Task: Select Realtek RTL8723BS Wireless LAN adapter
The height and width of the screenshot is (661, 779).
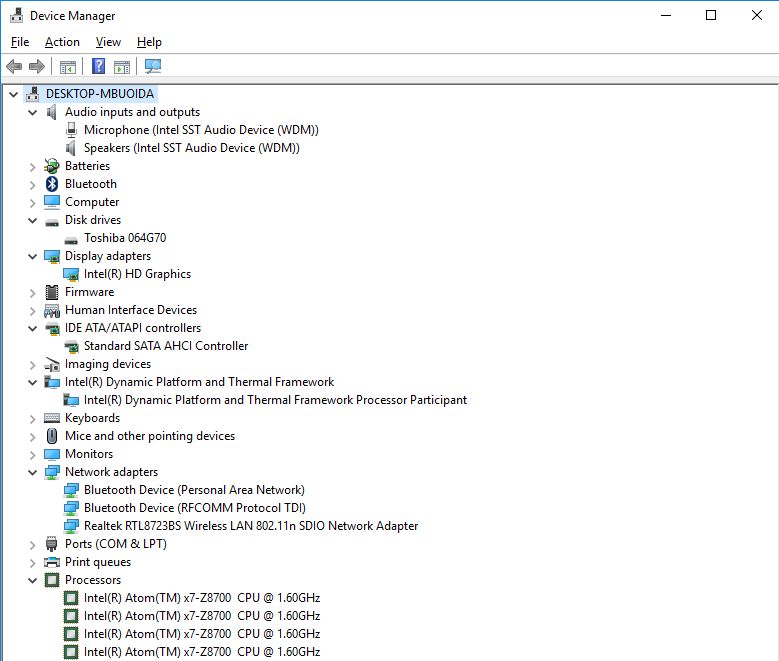Action: coord(251,526)
